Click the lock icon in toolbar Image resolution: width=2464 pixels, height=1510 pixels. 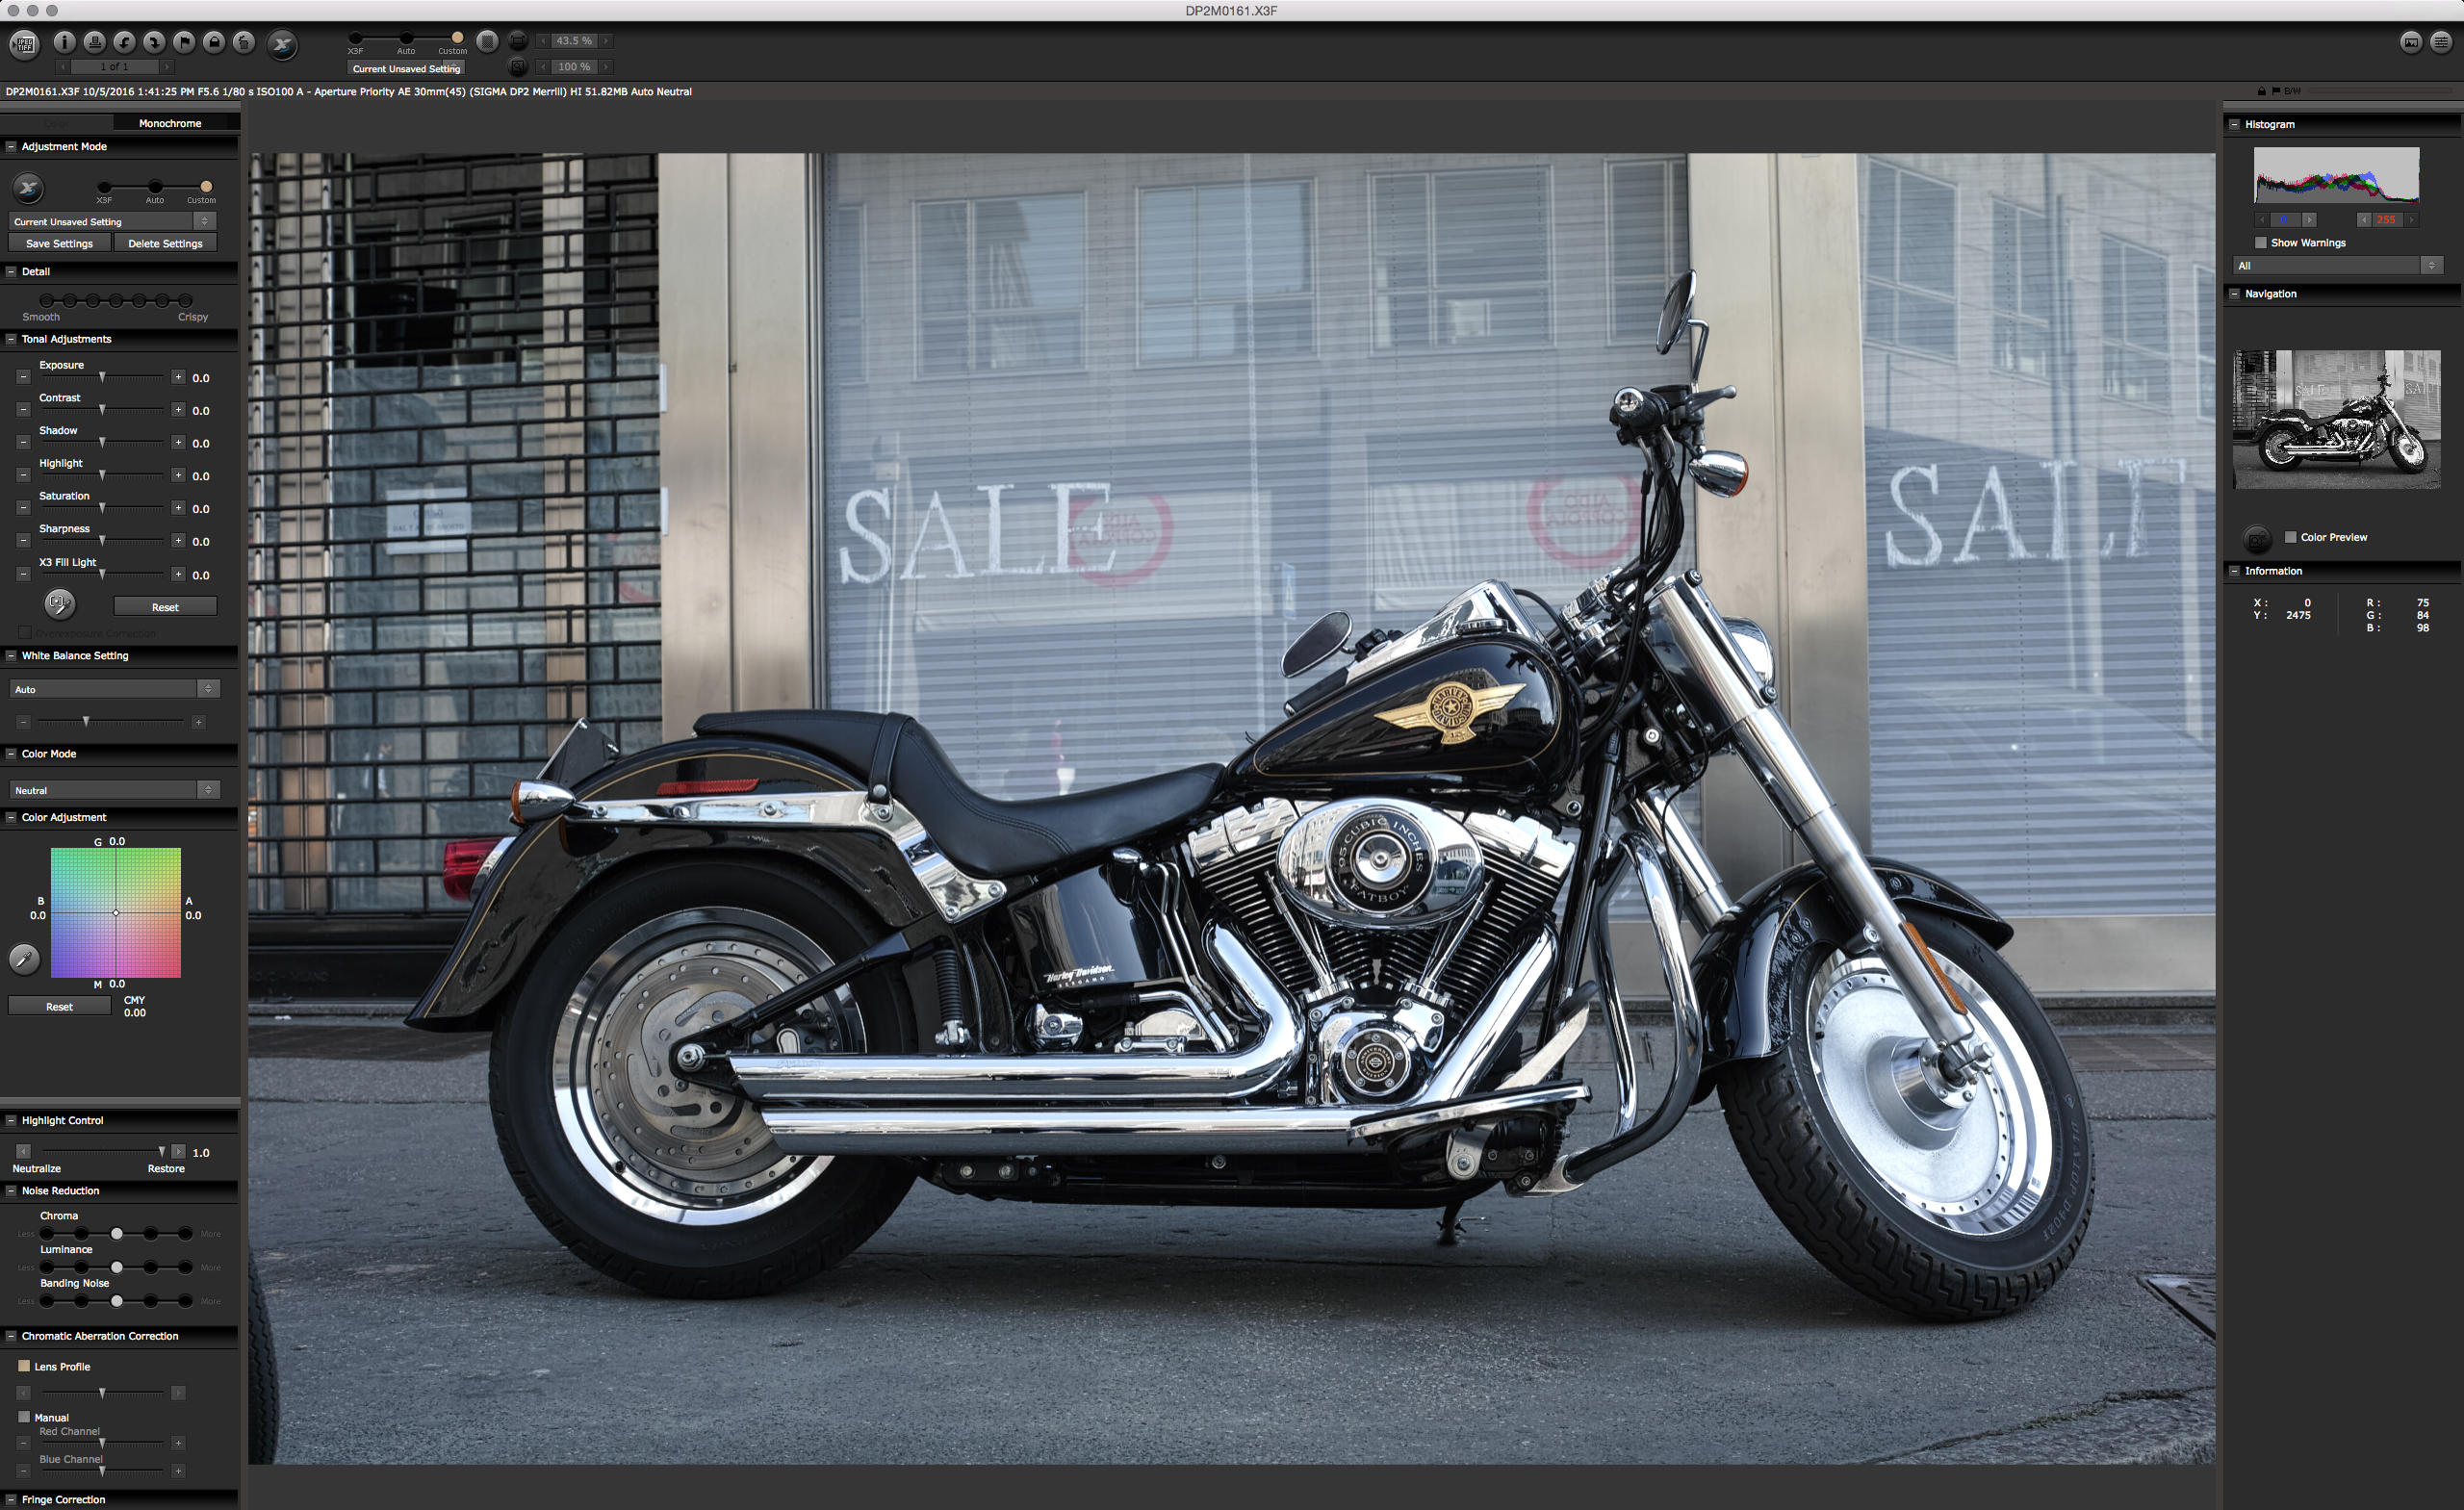coord(214,42)
